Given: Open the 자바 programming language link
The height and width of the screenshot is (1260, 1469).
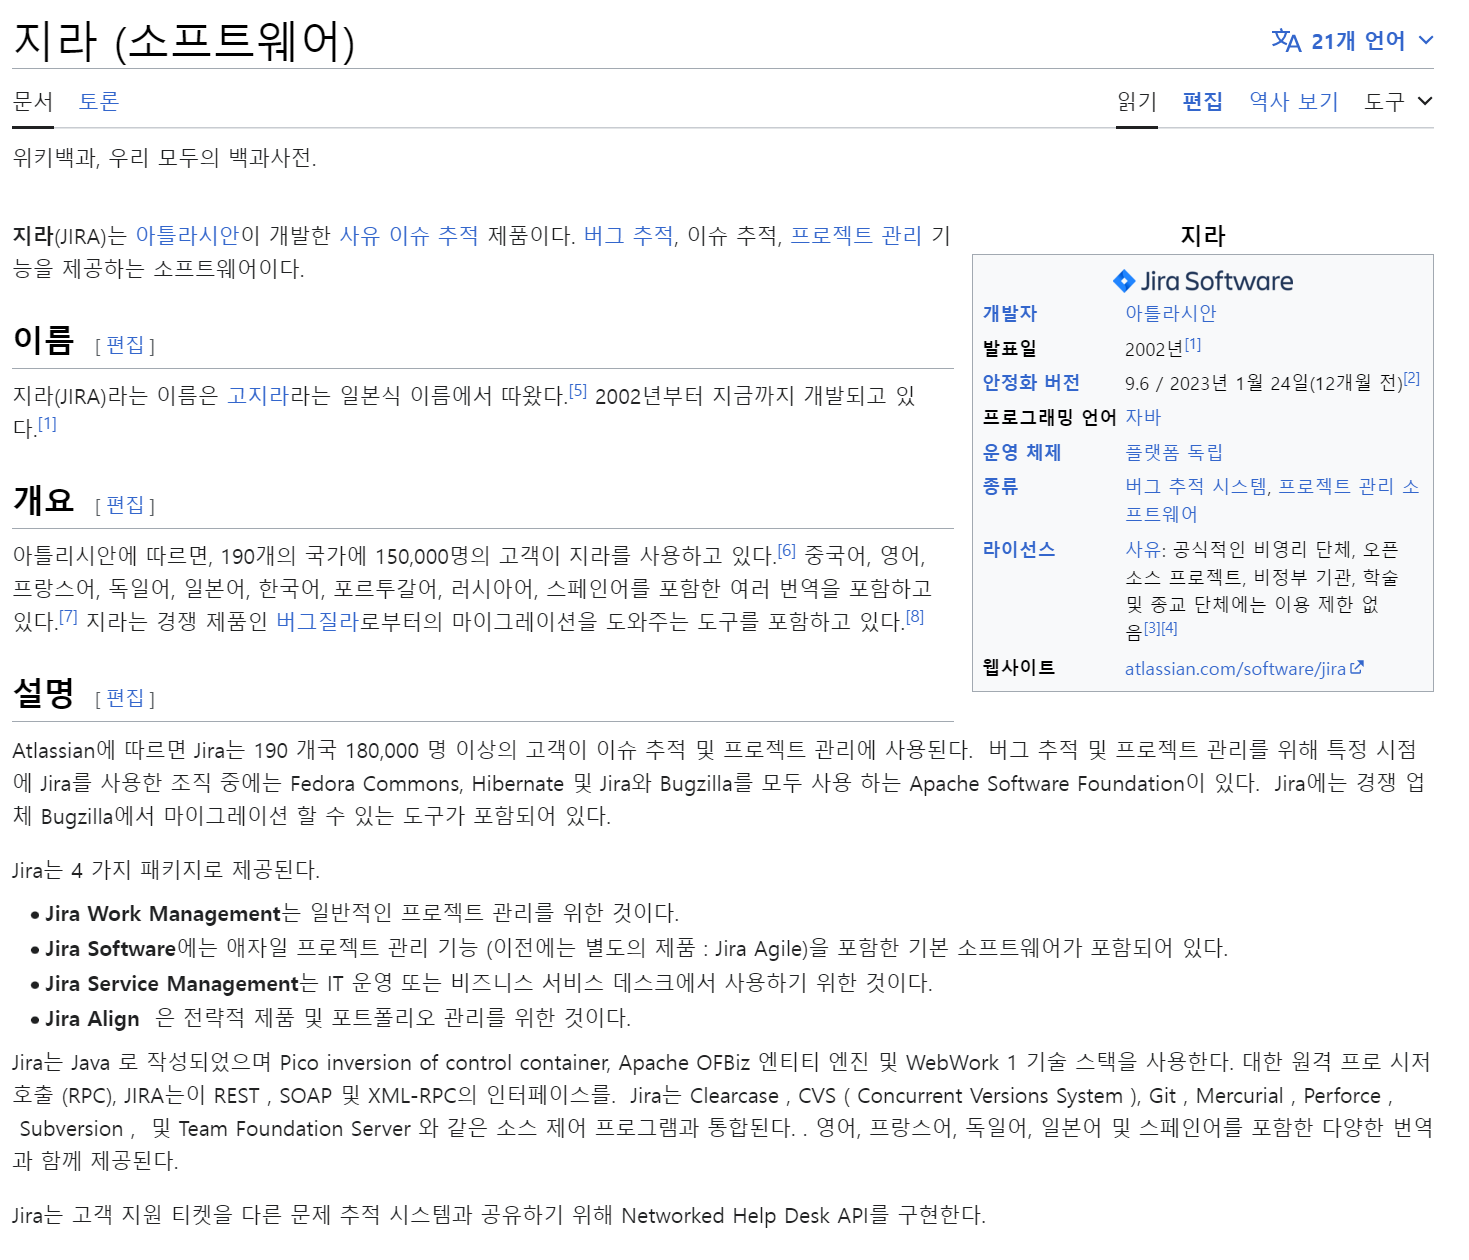Looking at the screenshot, I should (1143, 417).
